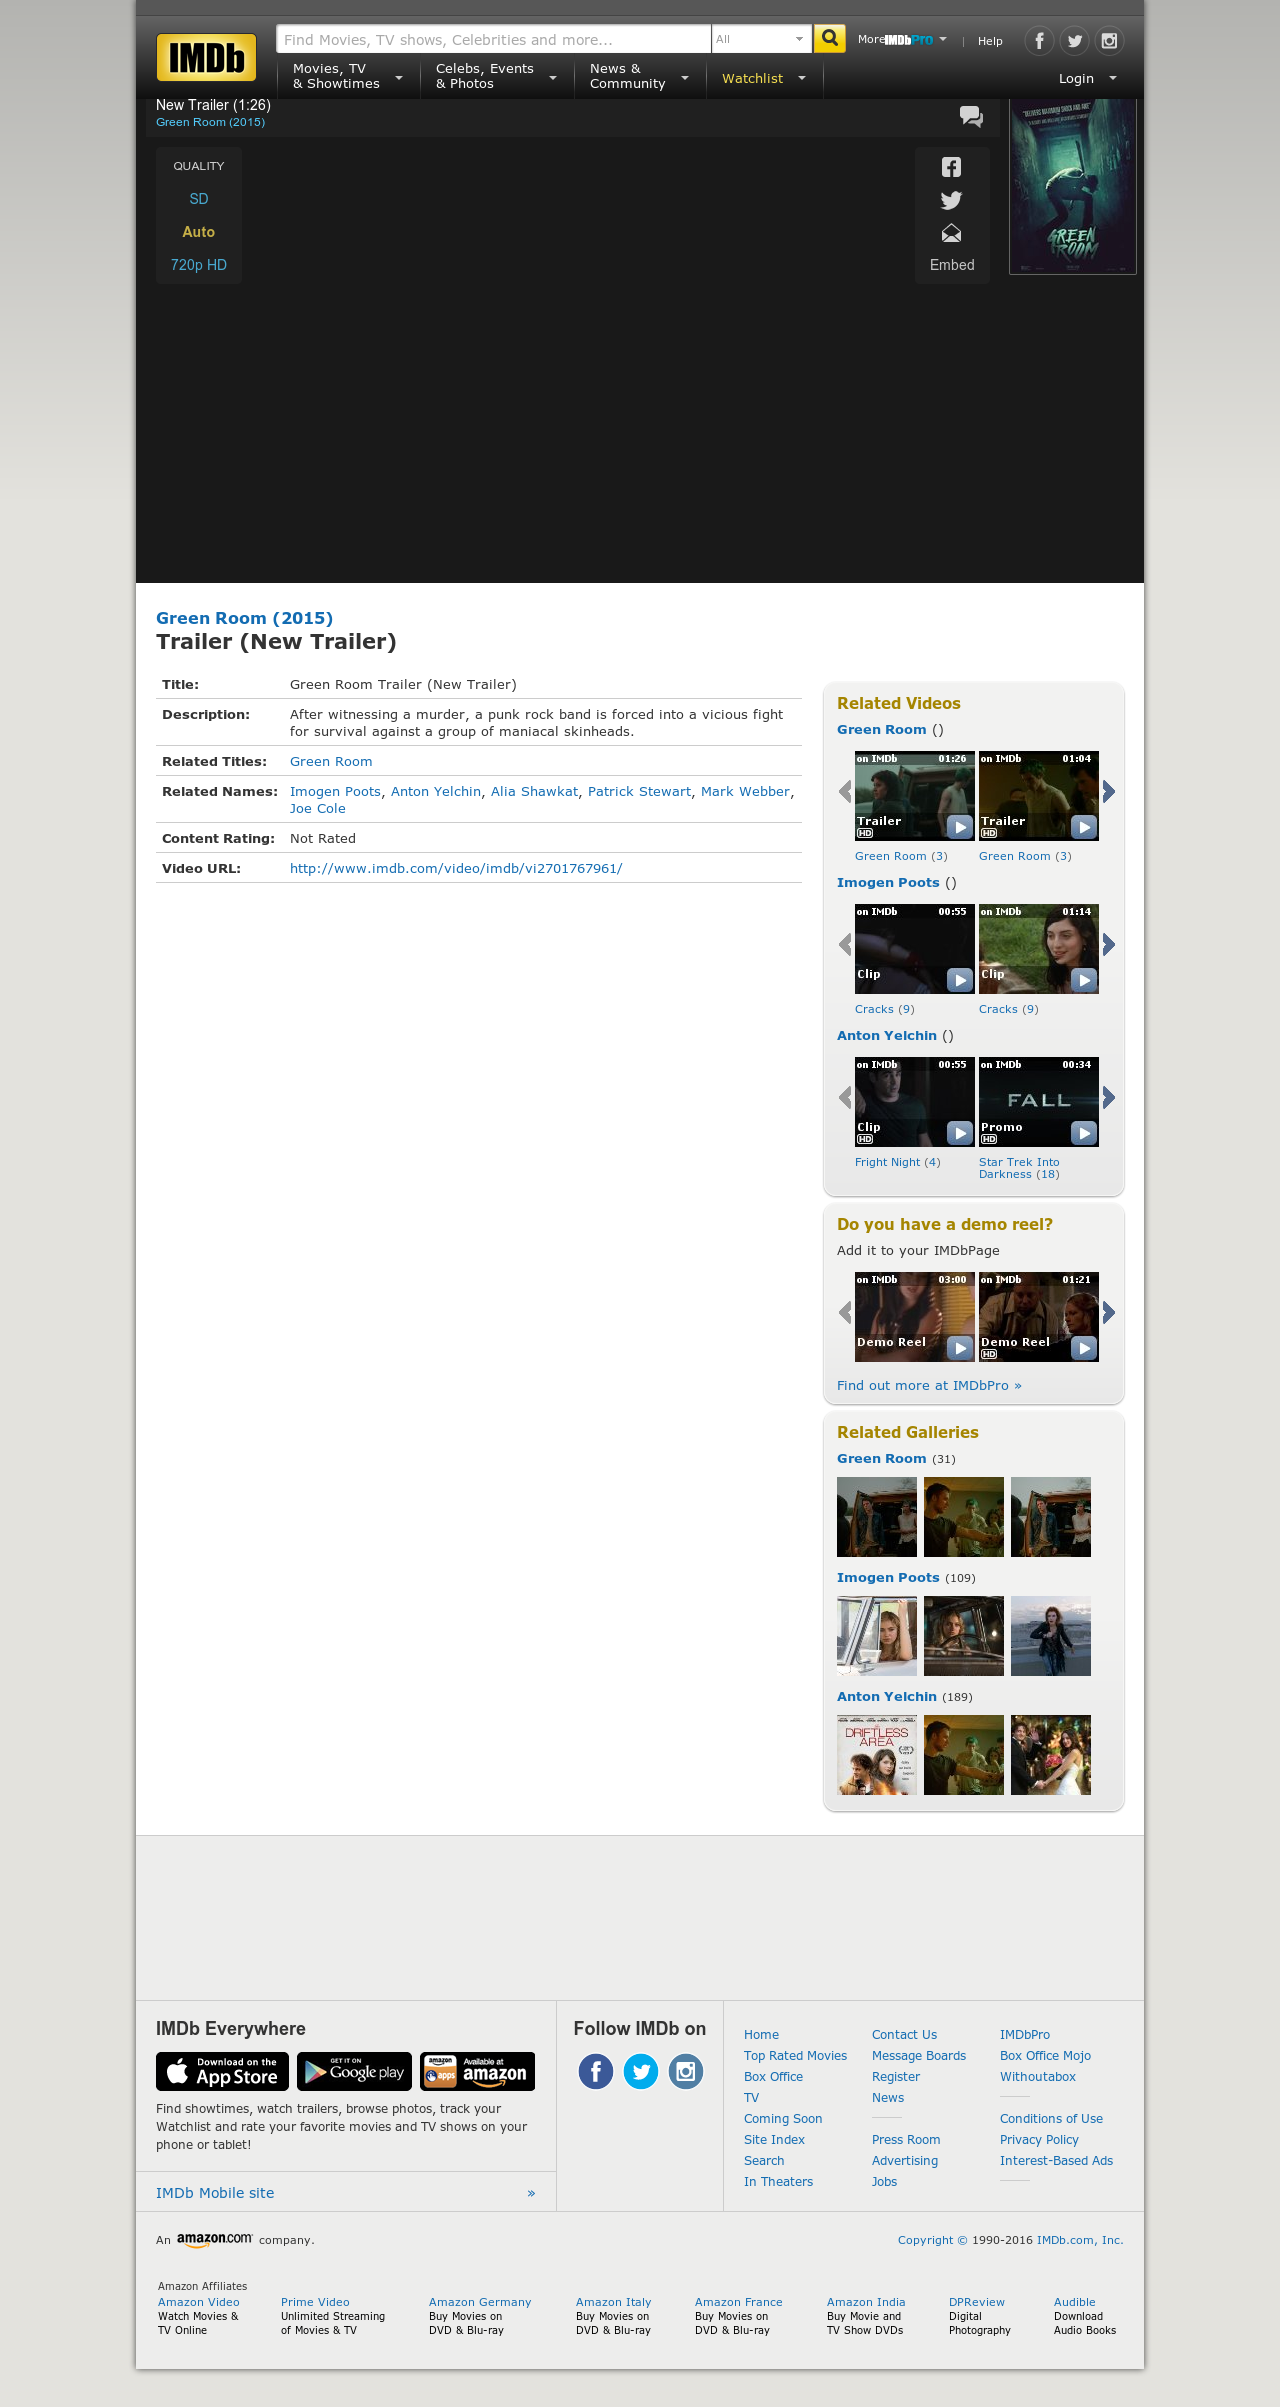The image size is (1280, 2407).
Task: Play the Fright Night clip
Action: (915, 1102)
